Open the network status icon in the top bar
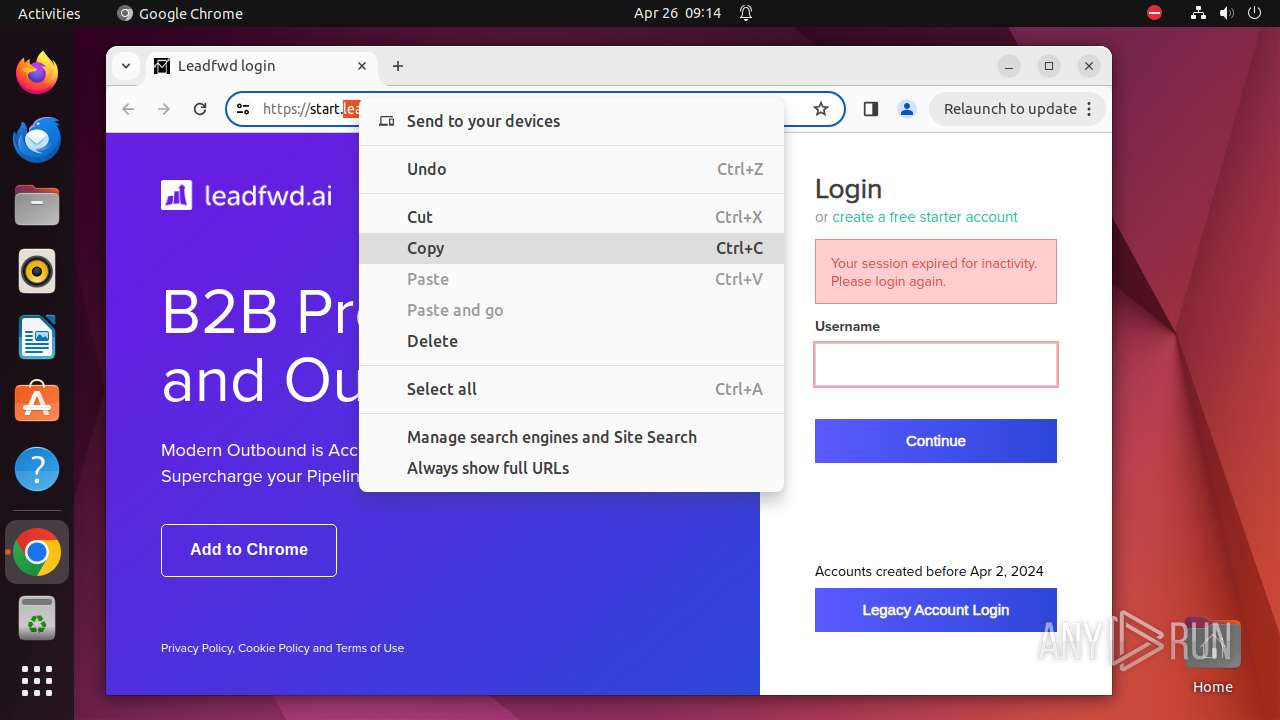Screen dimensions: 1280x720 [x=1198, y=13]
